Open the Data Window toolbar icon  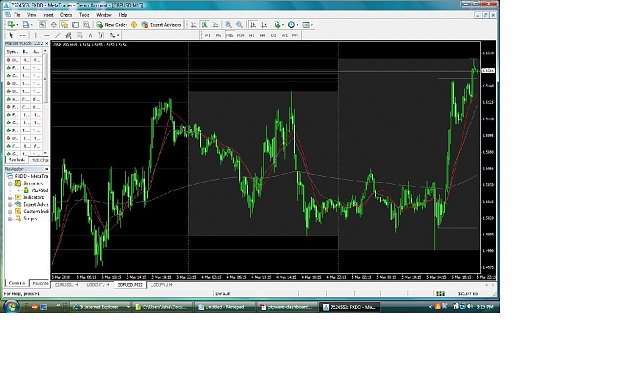[x=53, y=25]
